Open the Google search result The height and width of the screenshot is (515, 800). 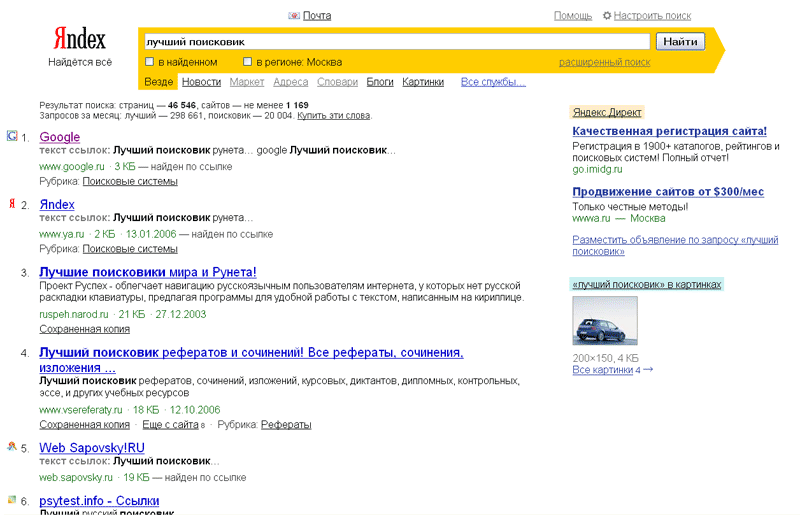pyautogui.click(x=60, y=137)
